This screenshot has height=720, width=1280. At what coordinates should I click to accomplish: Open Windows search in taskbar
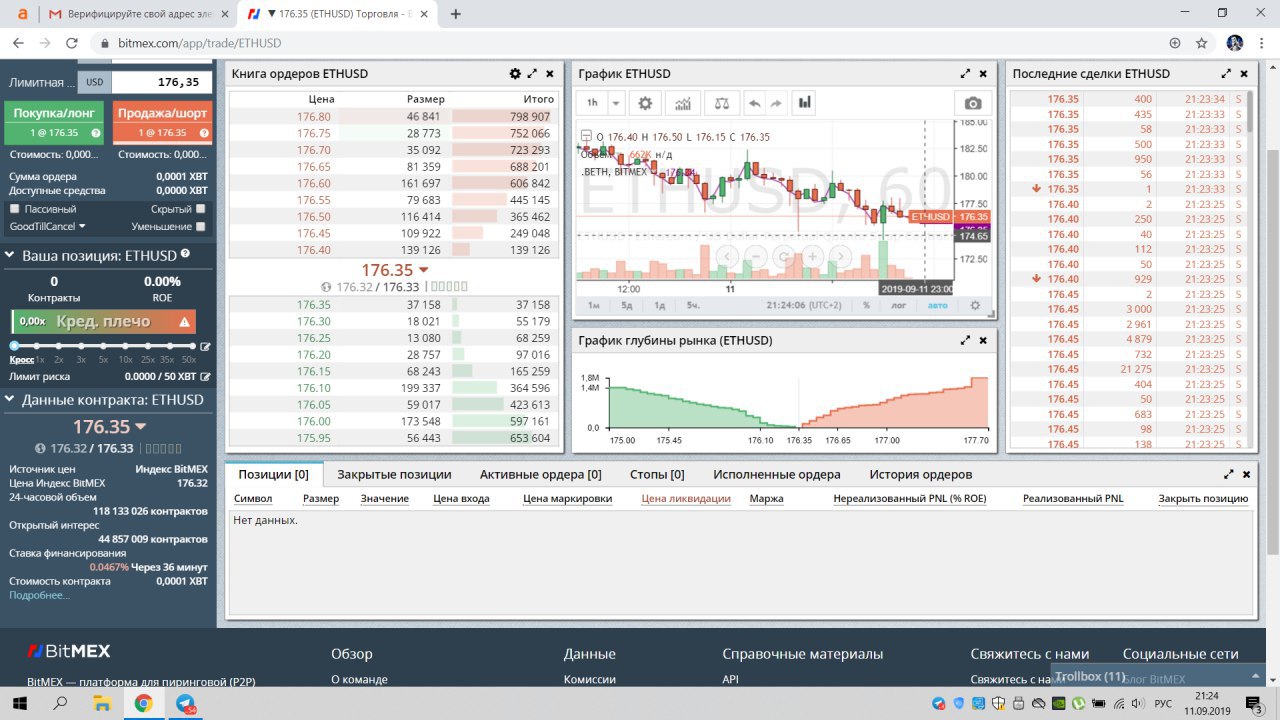point(60,704)
